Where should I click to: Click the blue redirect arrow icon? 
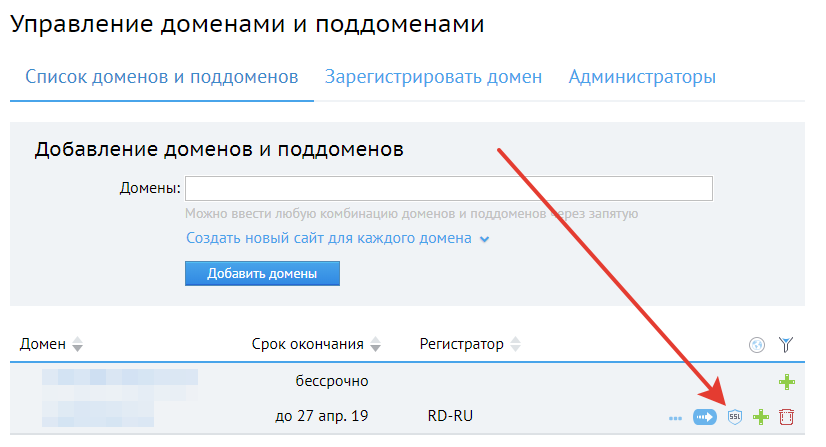(705, 416)
